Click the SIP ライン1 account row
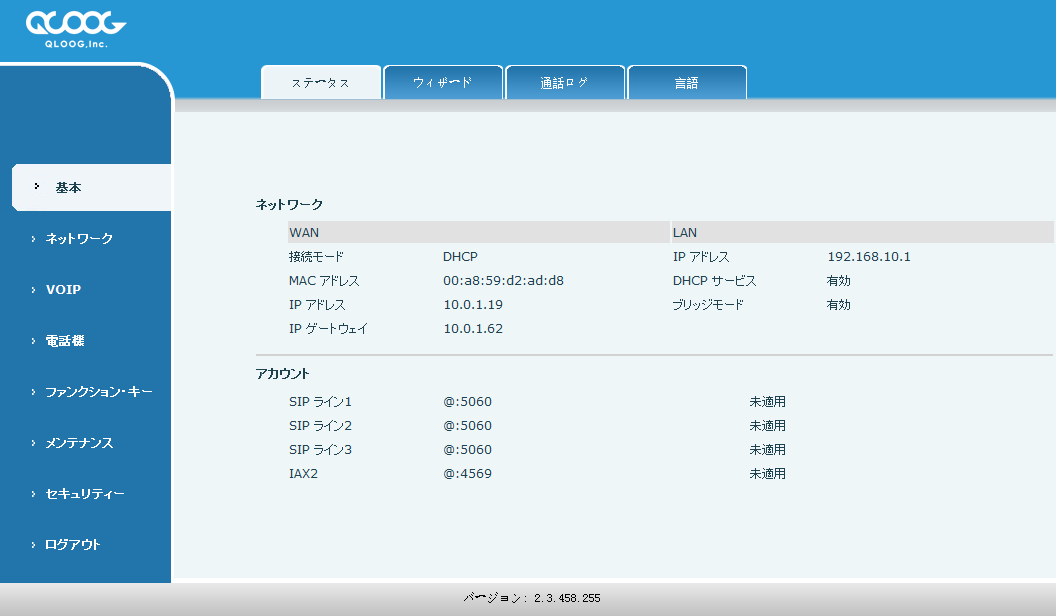1056x616 pixels. point(320,402)
